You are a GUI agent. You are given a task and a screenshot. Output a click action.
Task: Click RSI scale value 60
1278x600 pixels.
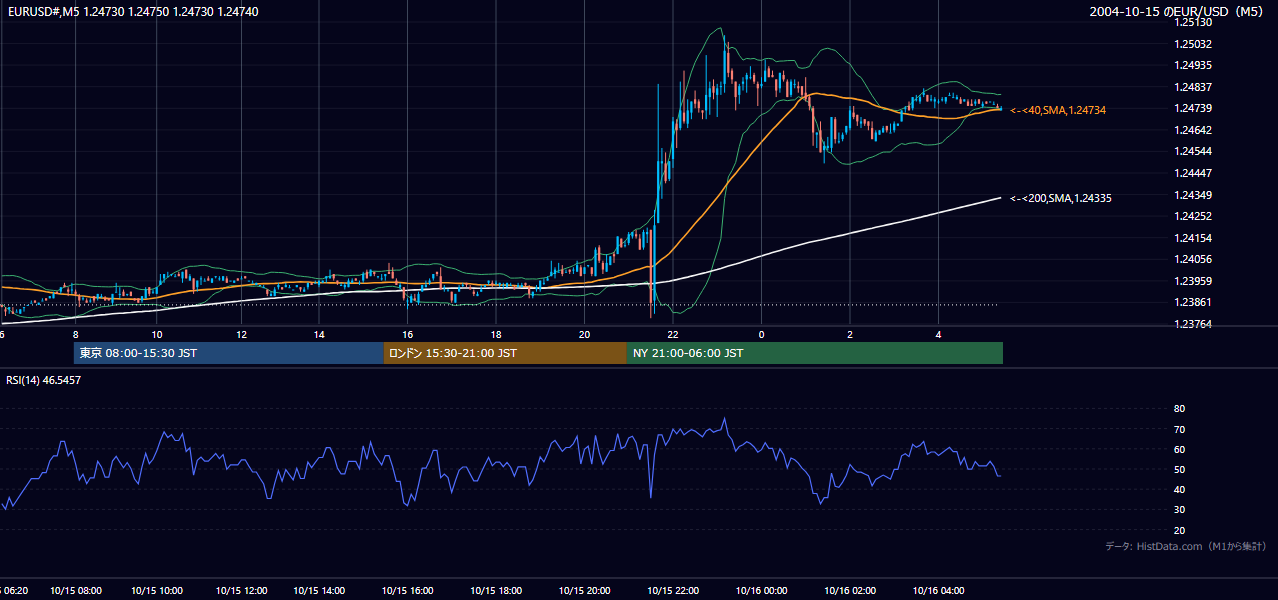pos(1180,449)
